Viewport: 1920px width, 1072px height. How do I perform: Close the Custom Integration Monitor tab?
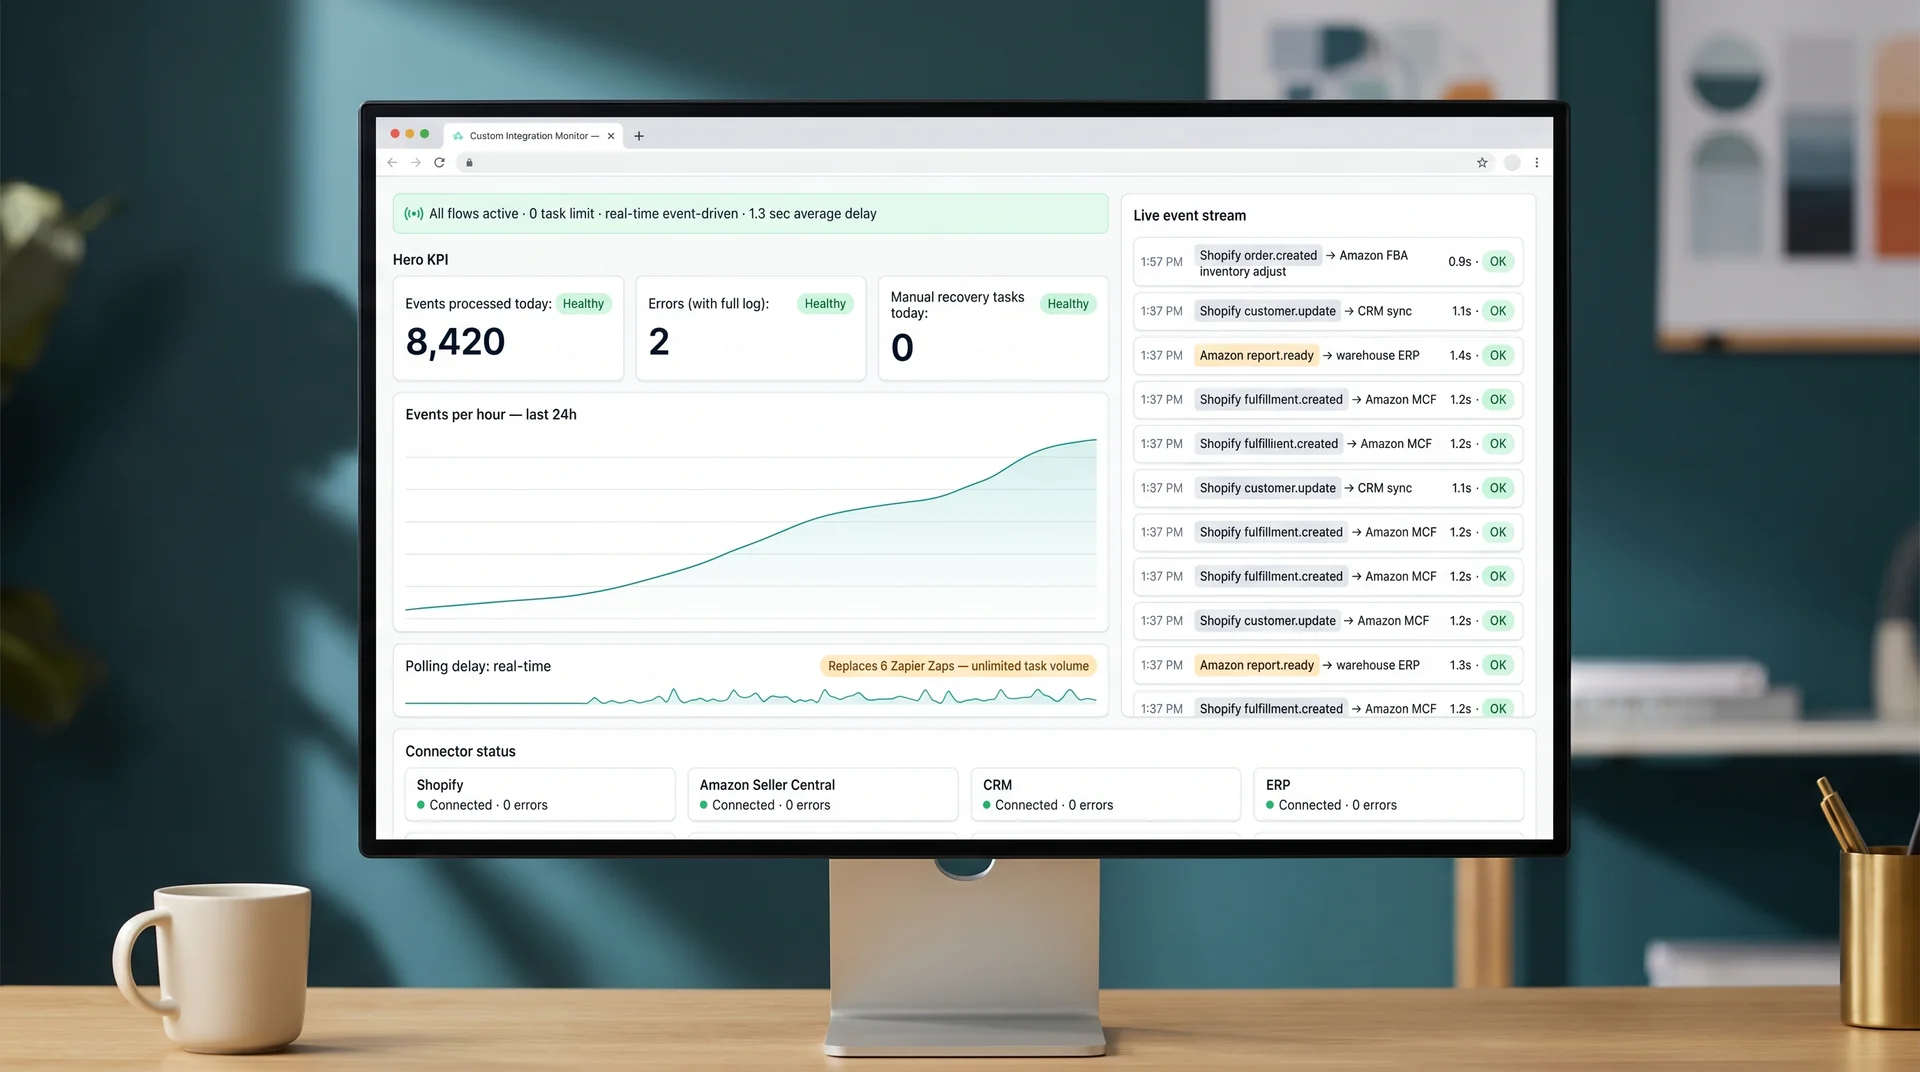(x=611, y=136)
